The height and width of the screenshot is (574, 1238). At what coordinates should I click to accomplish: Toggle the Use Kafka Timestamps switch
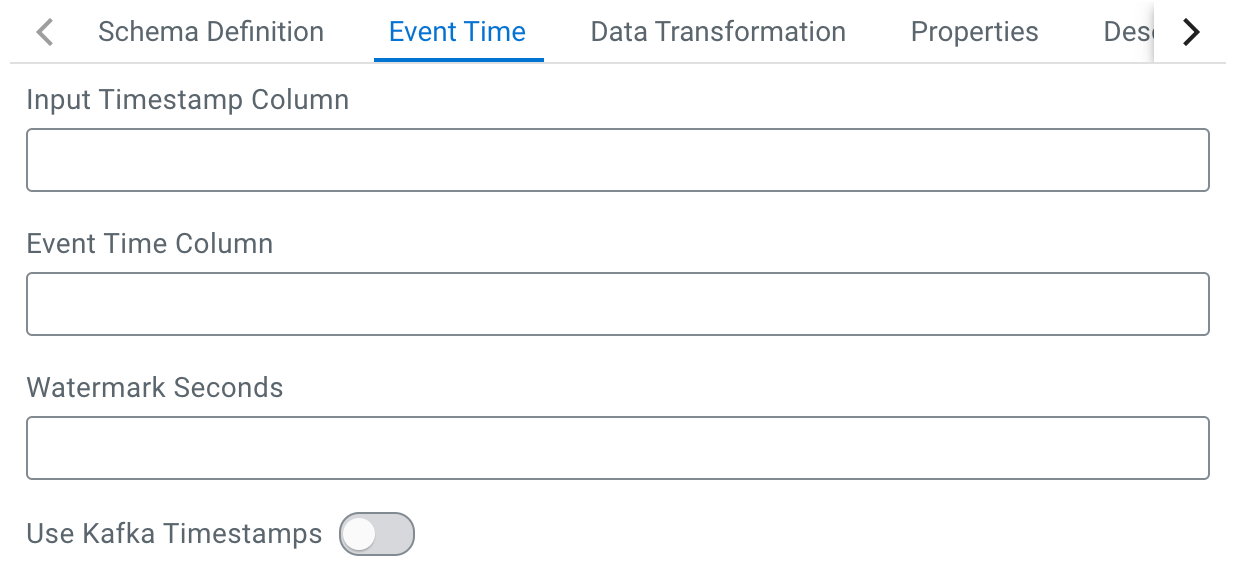coord(376,534)
